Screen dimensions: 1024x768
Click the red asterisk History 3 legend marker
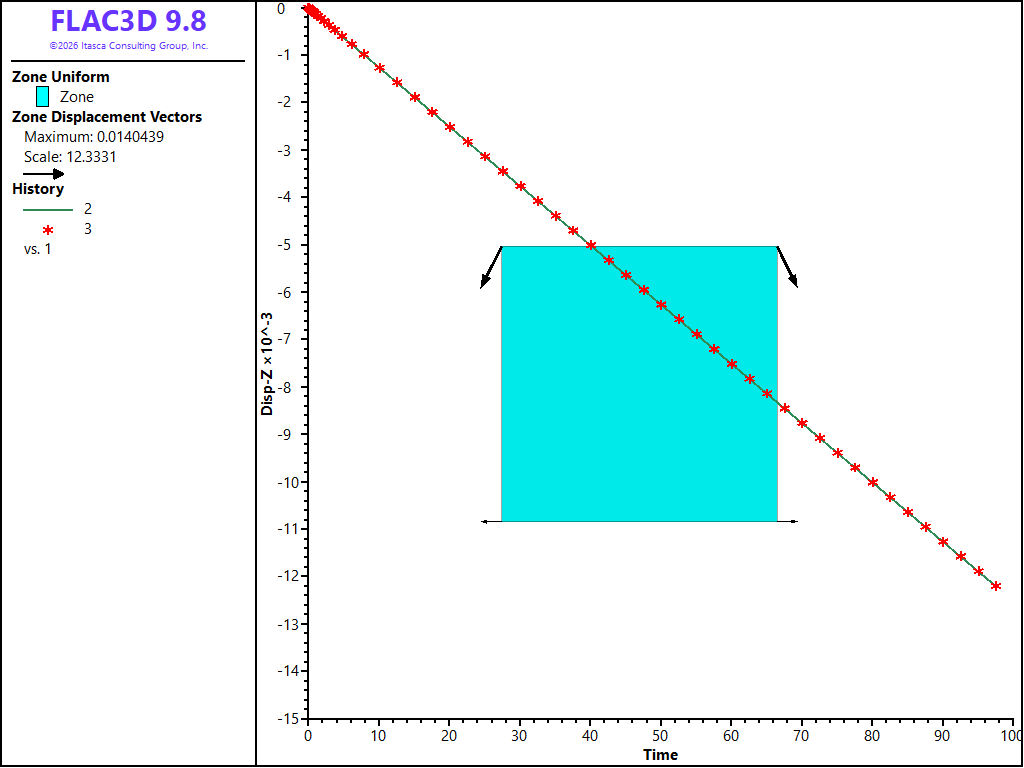pyautogui.click(x=48, y=229)
